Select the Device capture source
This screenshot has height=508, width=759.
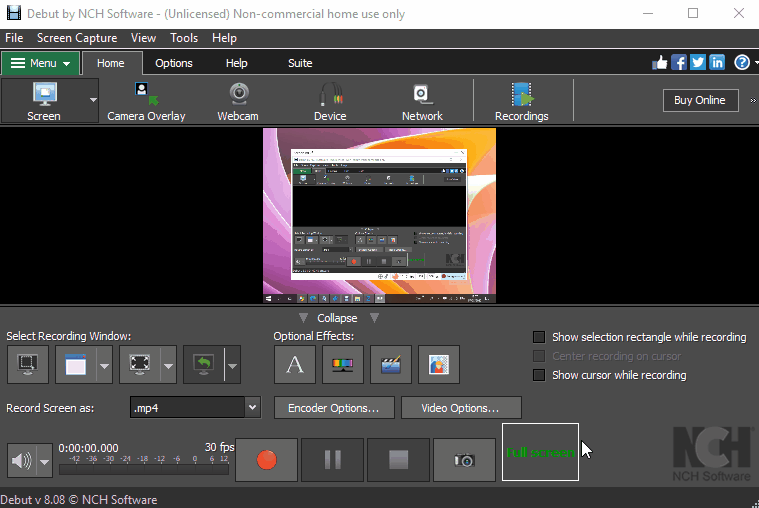point(330,101)
